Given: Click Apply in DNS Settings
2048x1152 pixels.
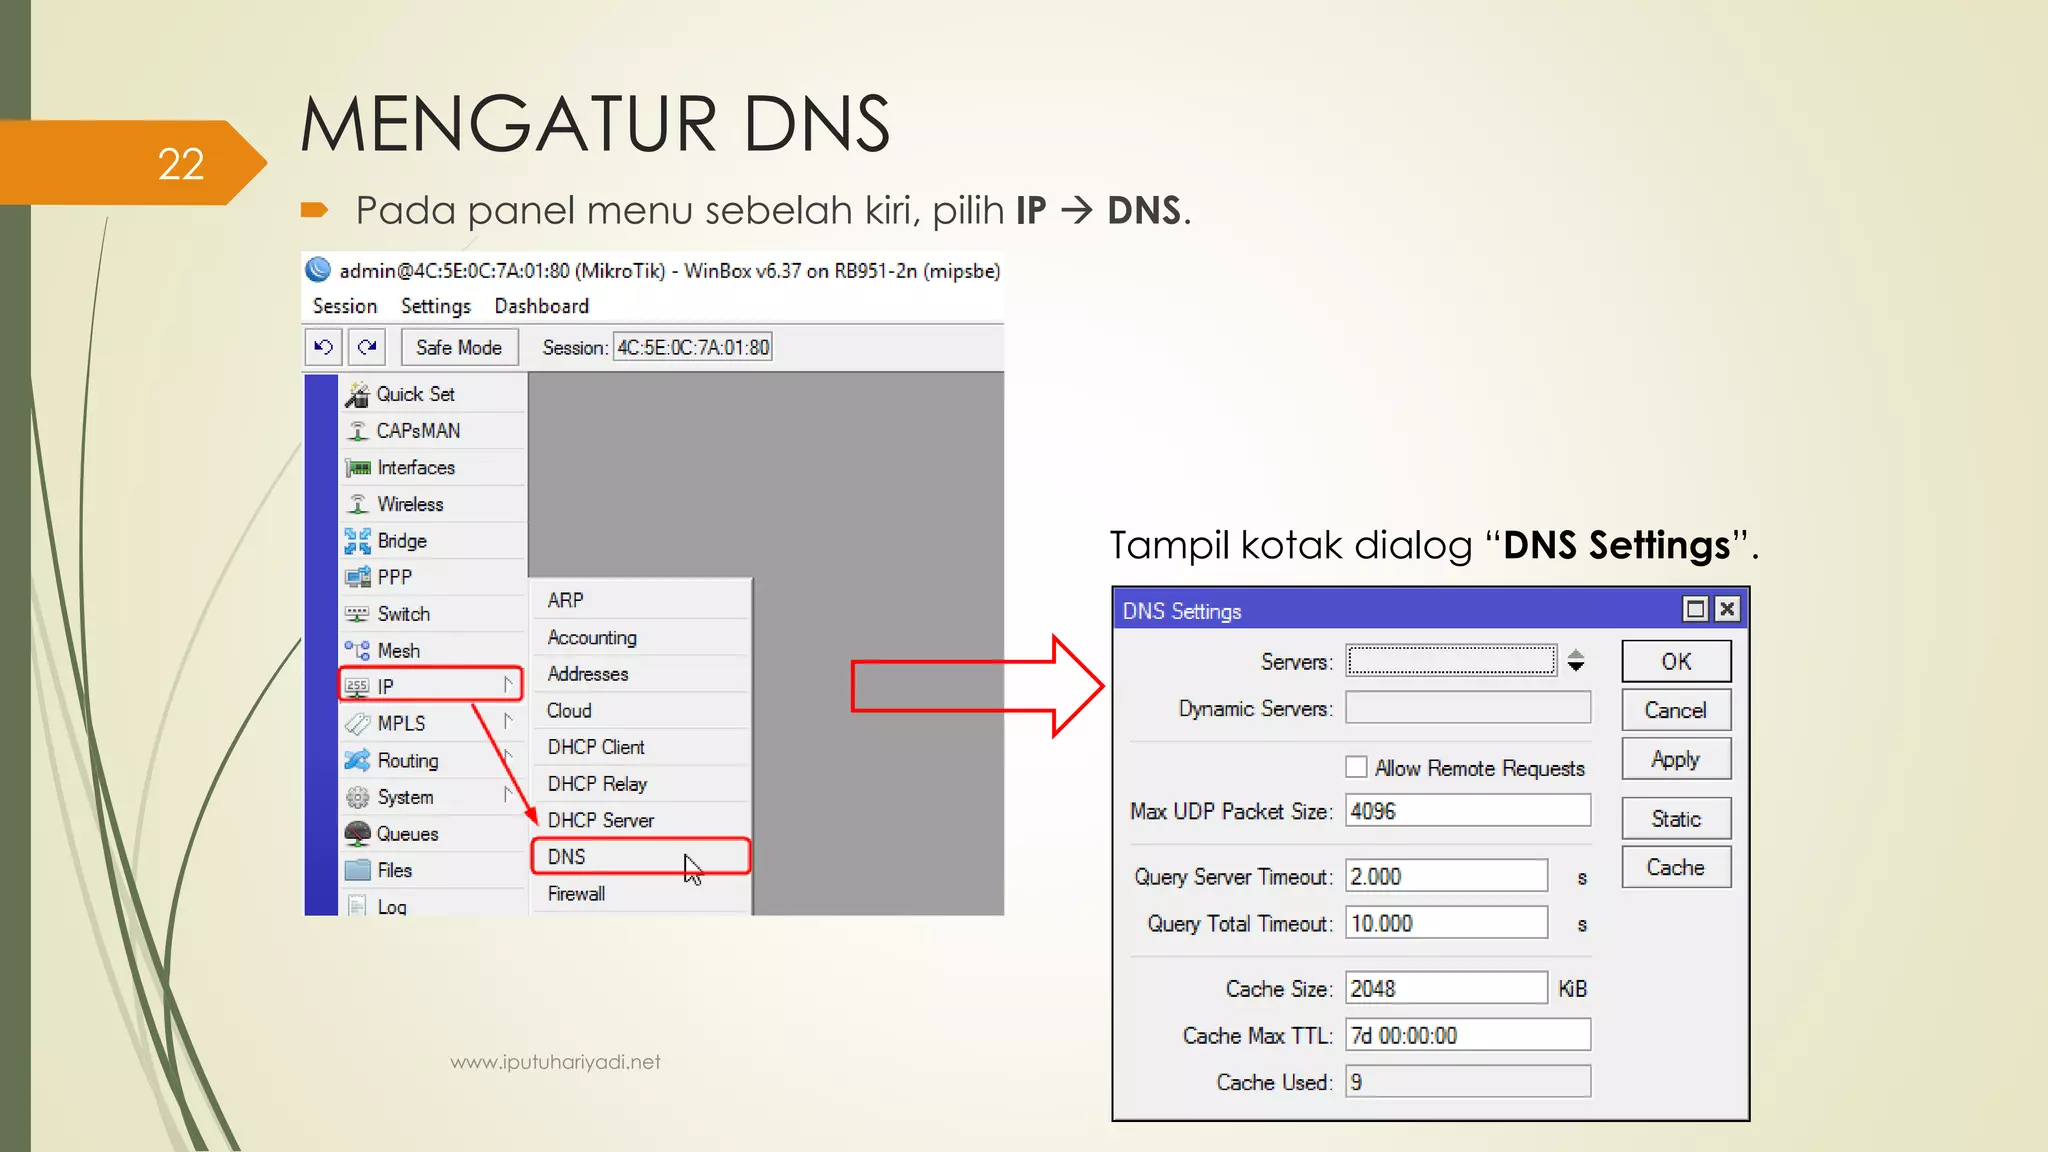Looking at the screenshot, I should (x=1676, y=759).
